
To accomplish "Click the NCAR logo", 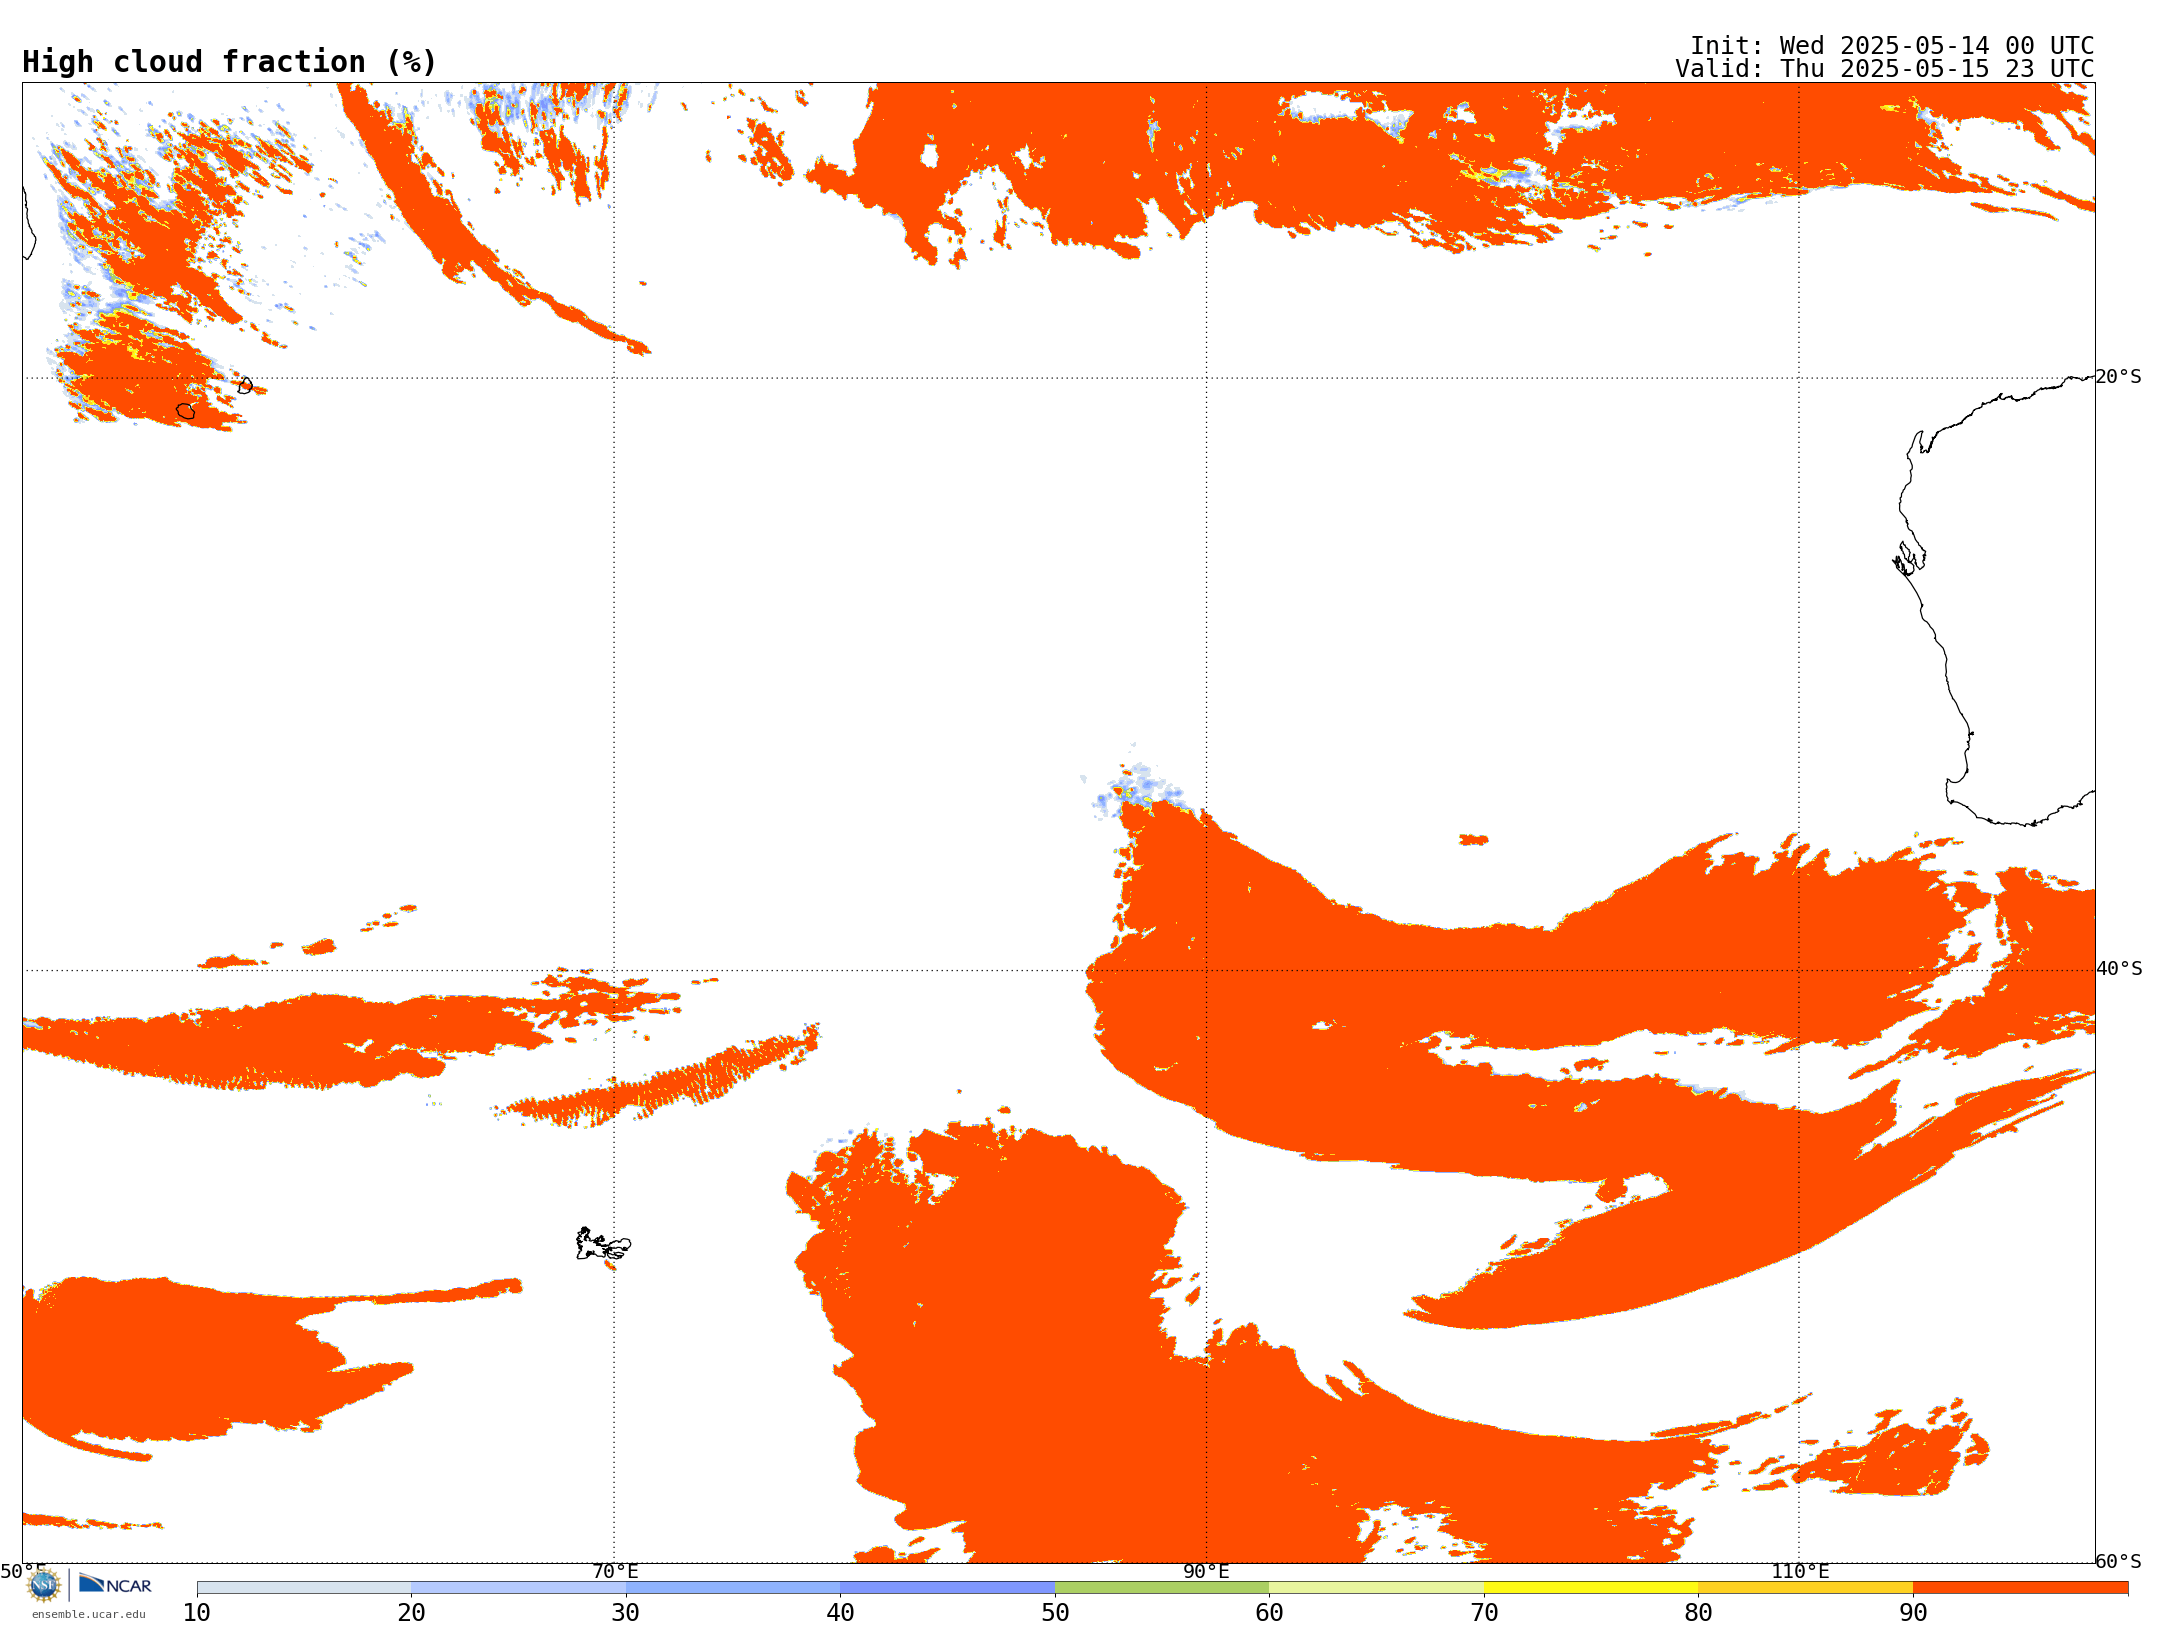I will (115, 1584).
